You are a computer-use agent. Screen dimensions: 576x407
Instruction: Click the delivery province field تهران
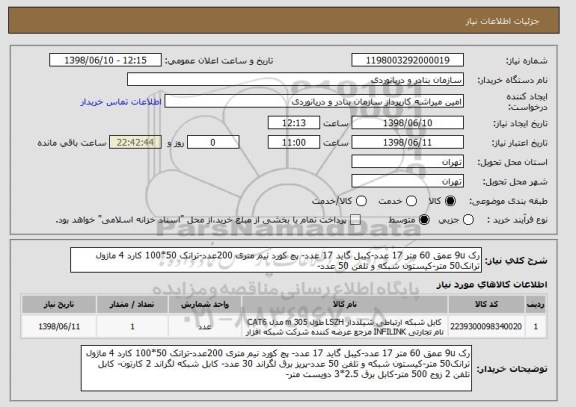pyautogui.click(x=407, y=162)
